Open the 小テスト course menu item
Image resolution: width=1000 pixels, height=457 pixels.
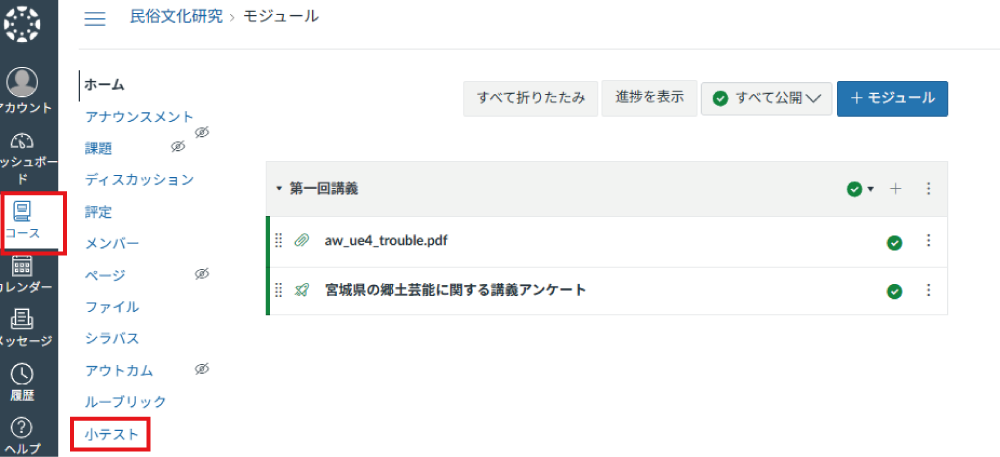click(x=110, y=434)
